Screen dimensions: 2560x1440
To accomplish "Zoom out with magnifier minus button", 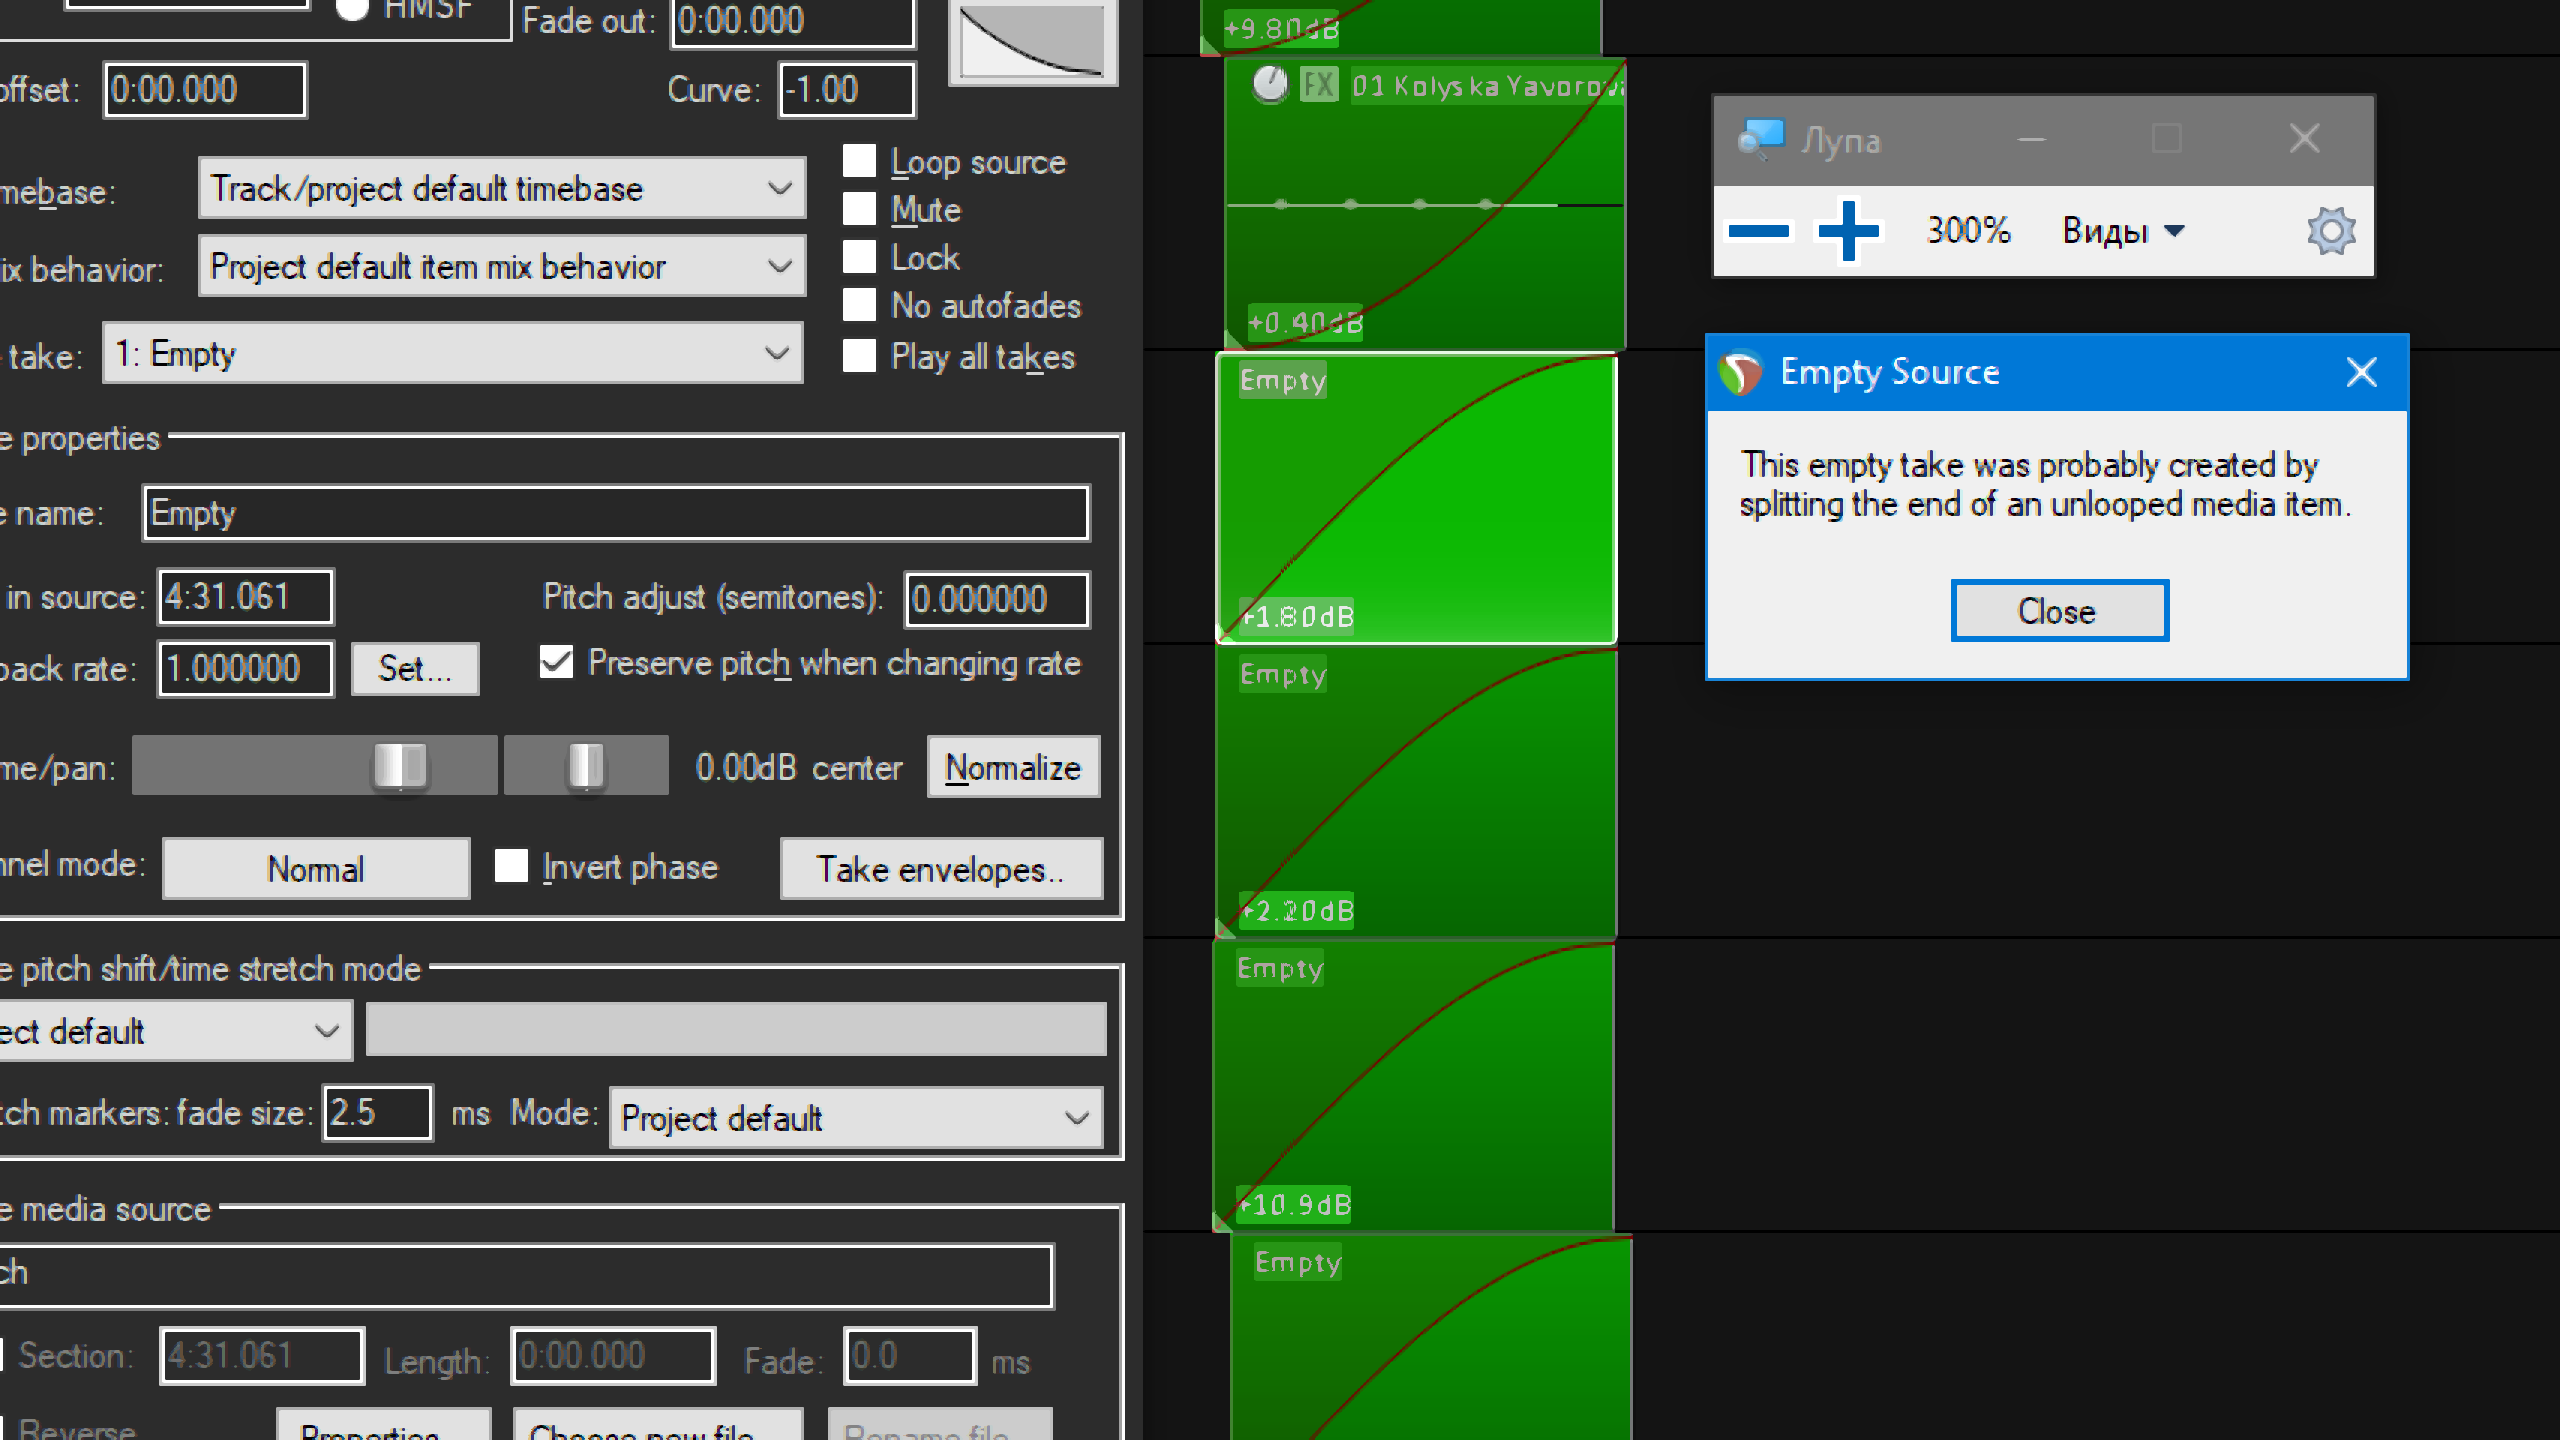I will [x=1758, y=231].
